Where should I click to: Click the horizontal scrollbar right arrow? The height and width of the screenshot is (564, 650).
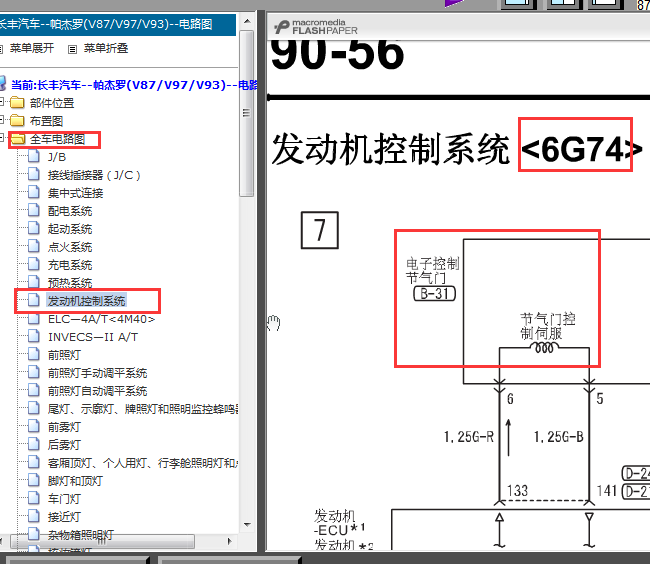pyautogui.click(x=230, y=541)
